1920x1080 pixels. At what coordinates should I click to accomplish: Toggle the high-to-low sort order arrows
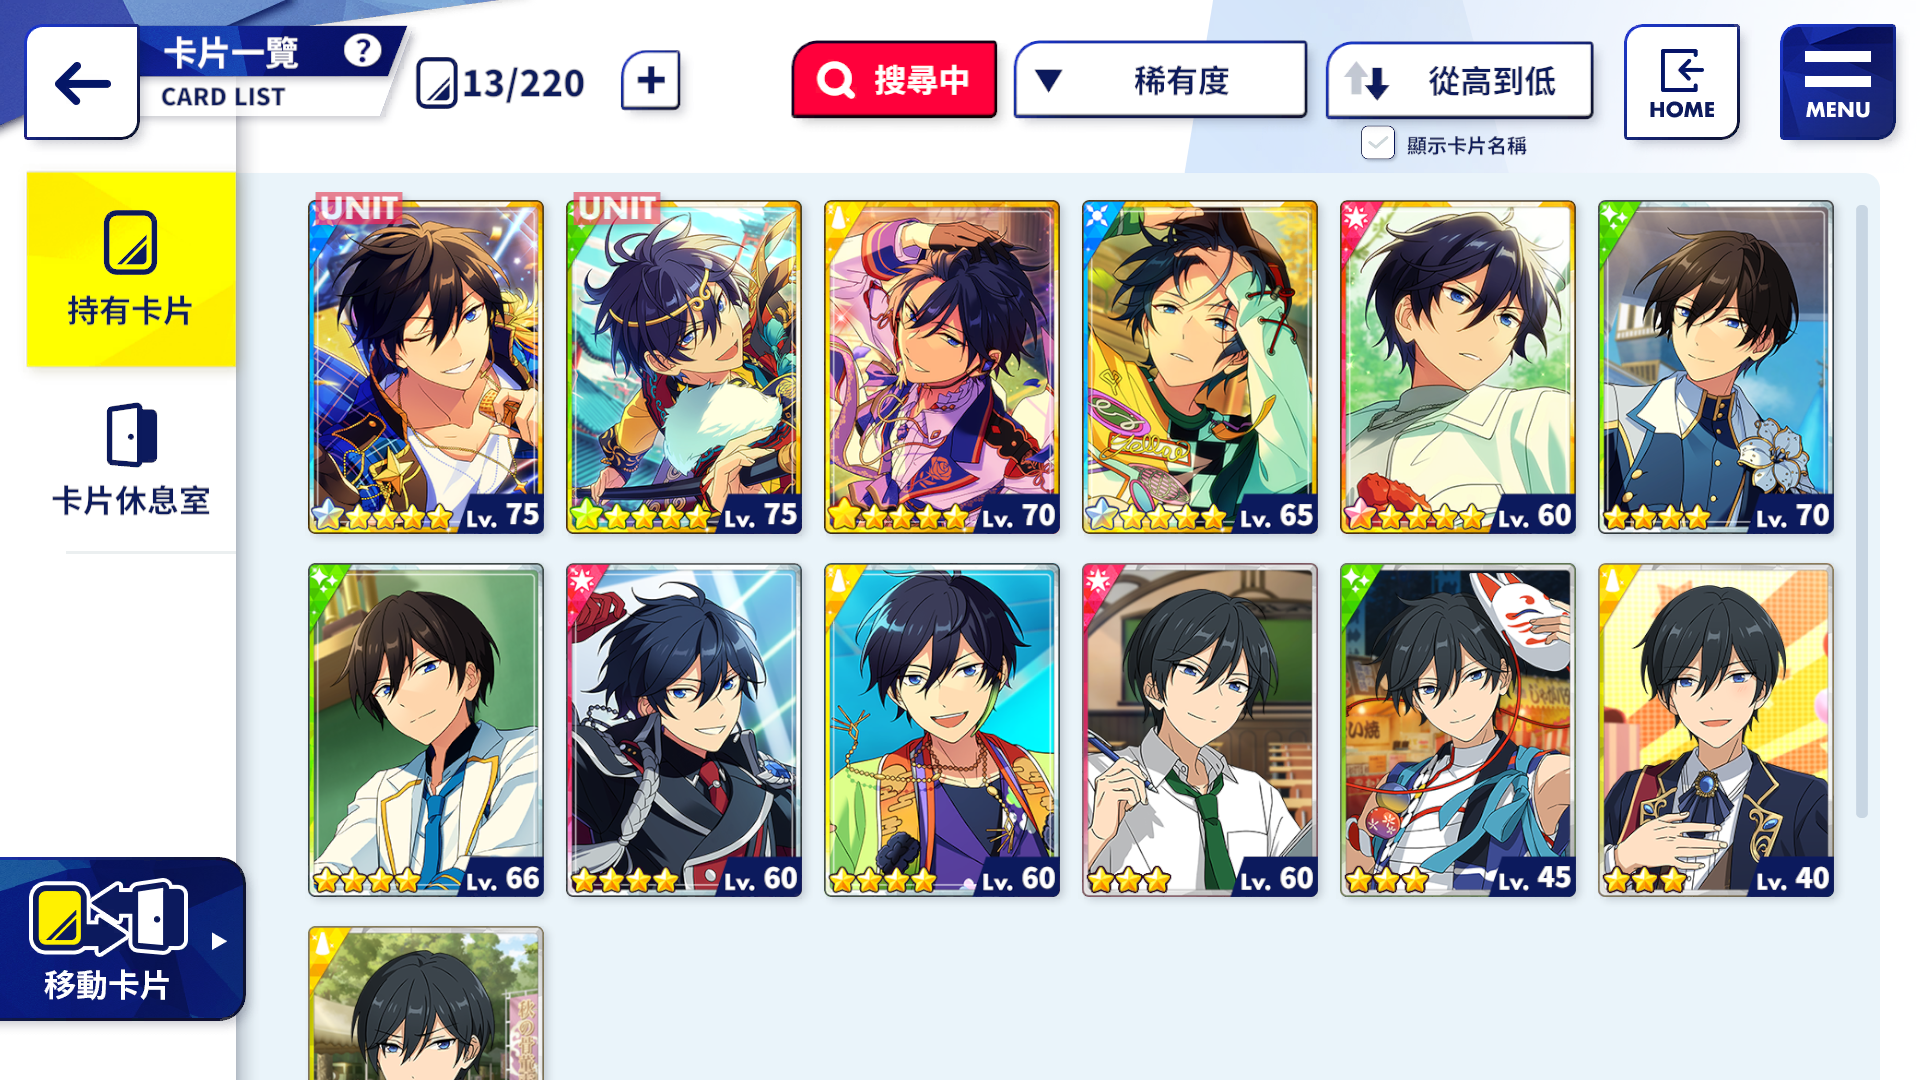[x=1366, y=80]
